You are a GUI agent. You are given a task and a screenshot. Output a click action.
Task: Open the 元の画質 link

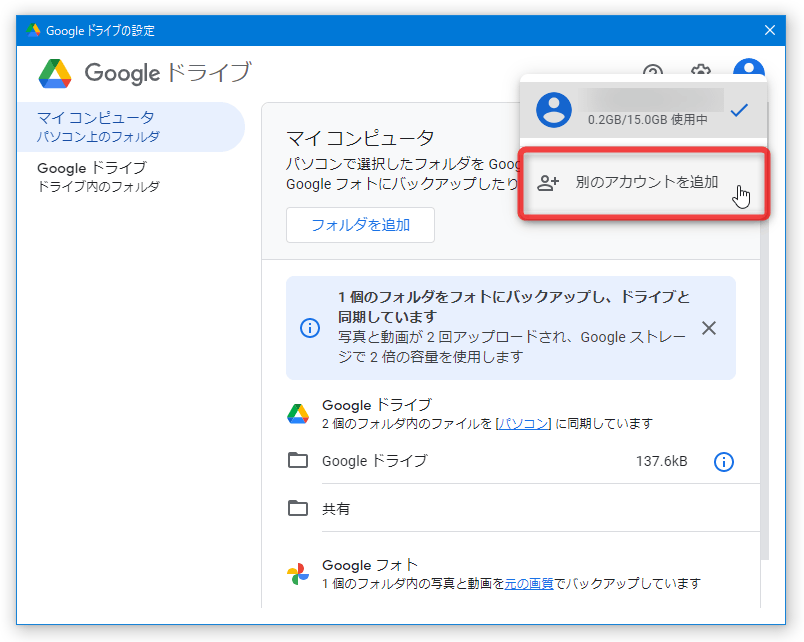pos(529,584)
